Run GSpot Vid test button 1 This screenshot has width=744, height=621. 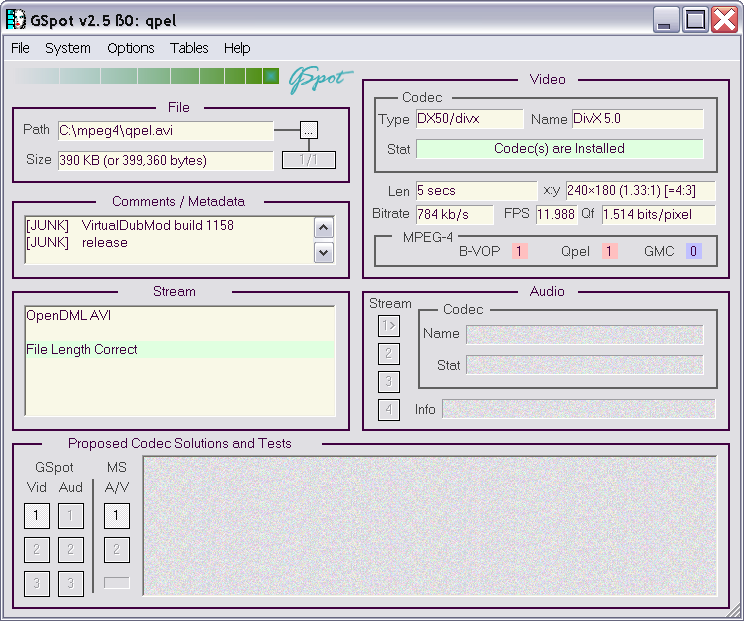[x=37, y=516]
